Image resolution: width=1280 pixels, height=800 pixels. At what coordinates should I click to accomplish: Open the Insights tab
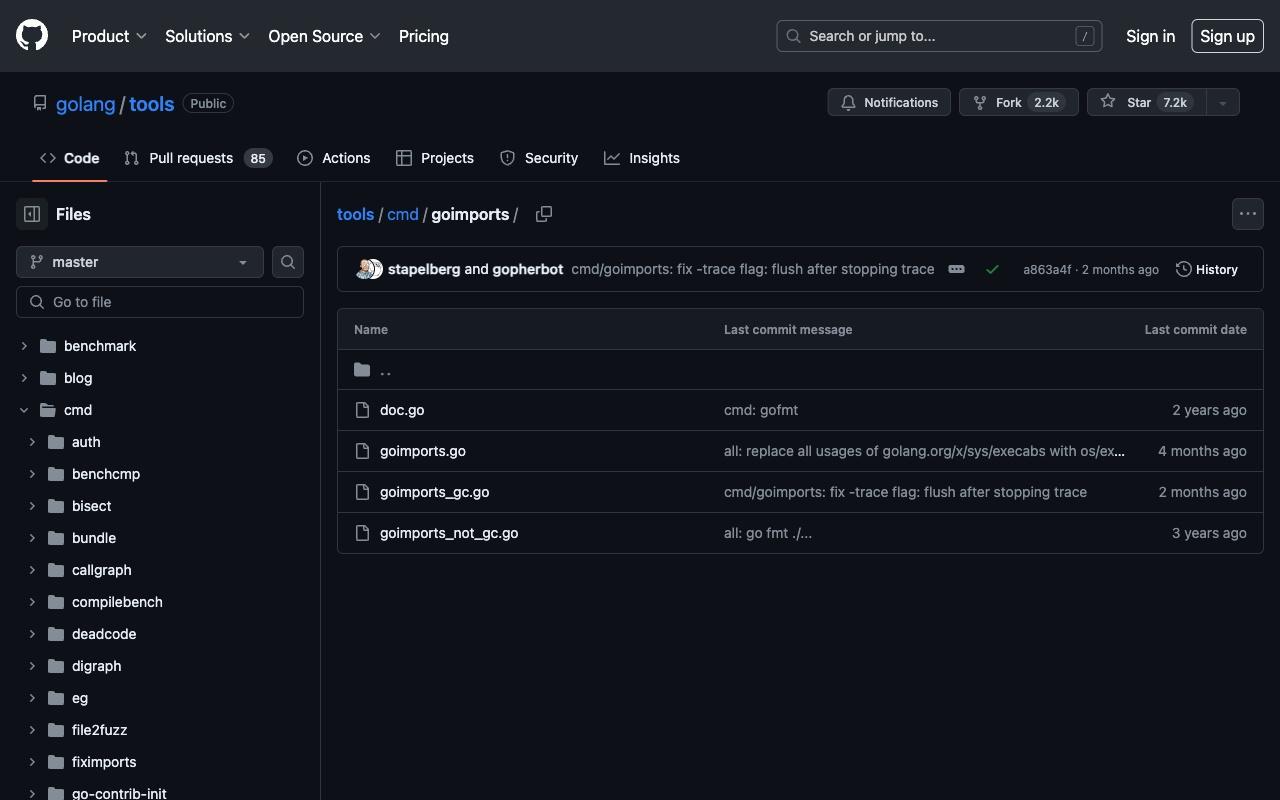click(642, 158)
